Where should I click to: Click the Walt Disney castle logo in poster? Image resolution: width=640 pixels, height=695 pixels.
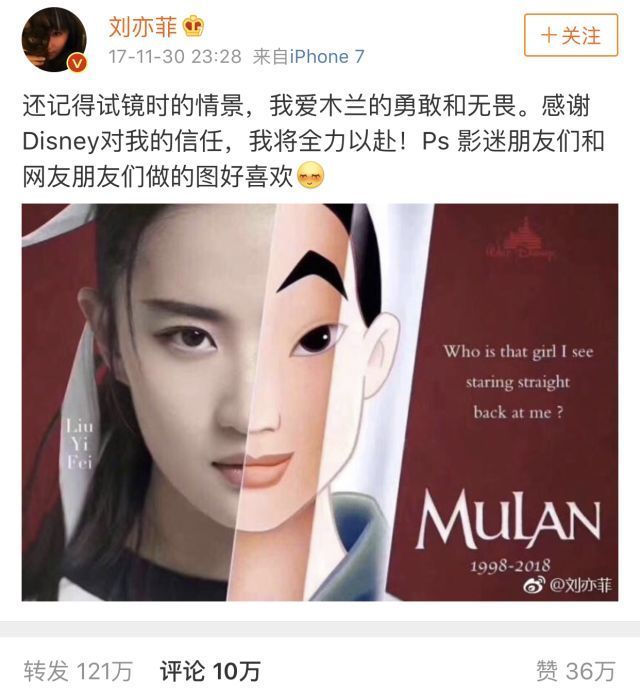(x=521, y=239)
